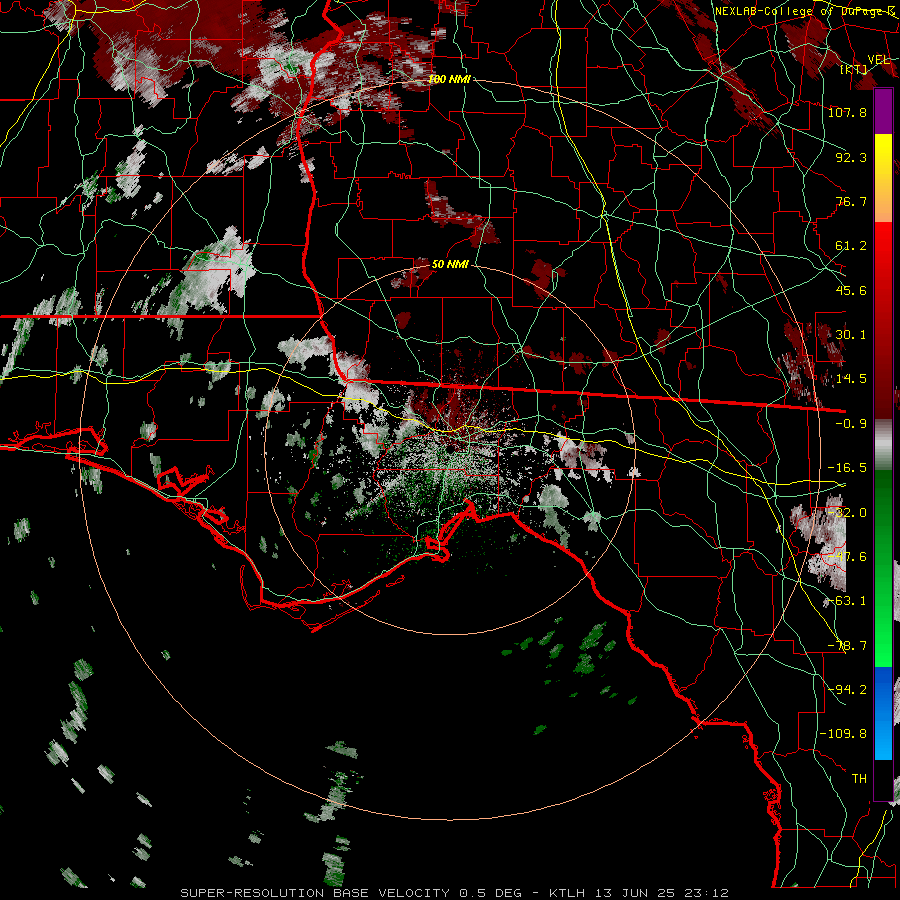Image resolution: width=900 pixels, height=900 pixels.
Task: Click the SUPER-RESOLUTION BASE VELOCITY caption text
Action: tap(315, 893)
